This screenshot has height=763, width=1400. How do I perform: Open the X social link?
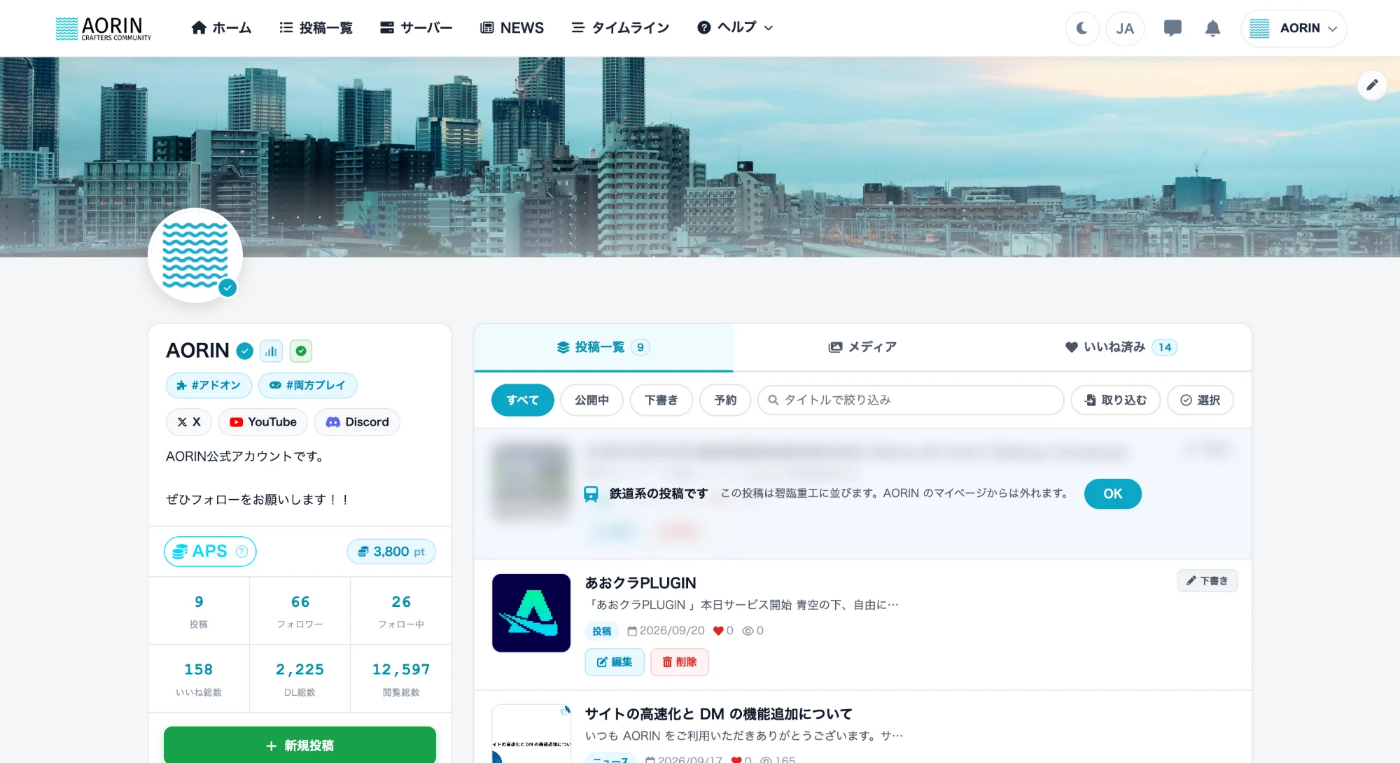coord(189,422)
